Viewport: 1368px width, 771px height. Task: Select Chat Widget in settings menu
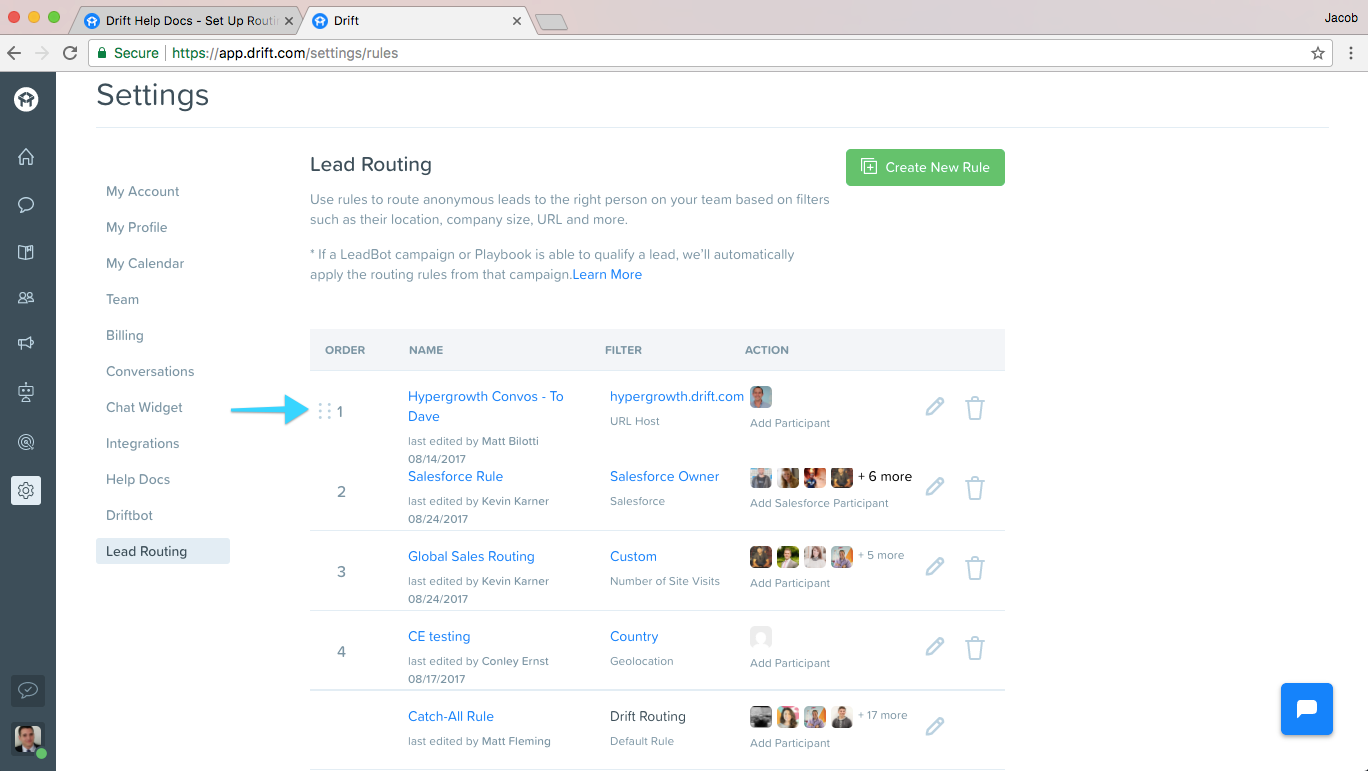(x=144, y=407)
